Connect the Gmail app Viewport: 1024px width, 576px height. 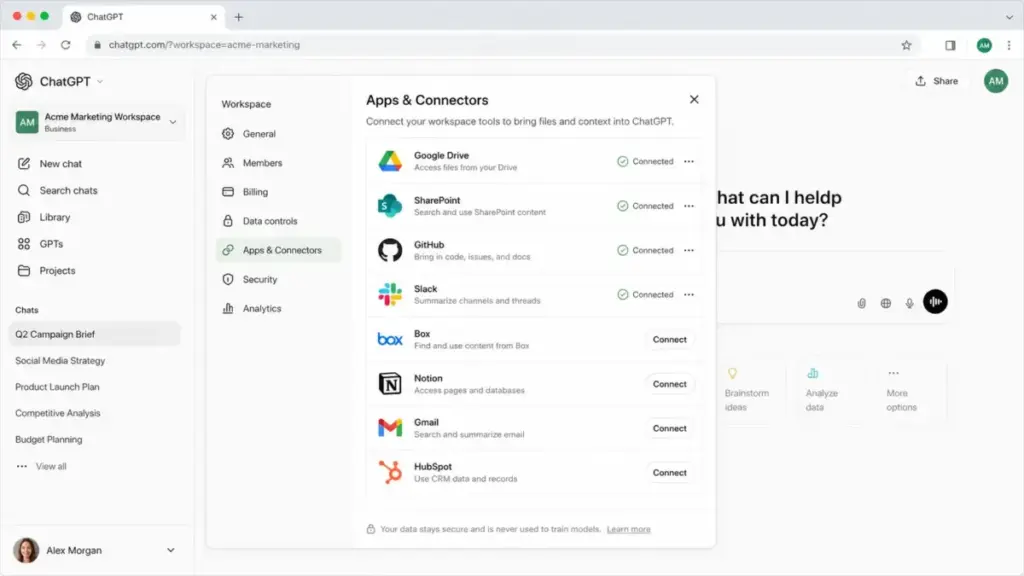pos(669,428)
